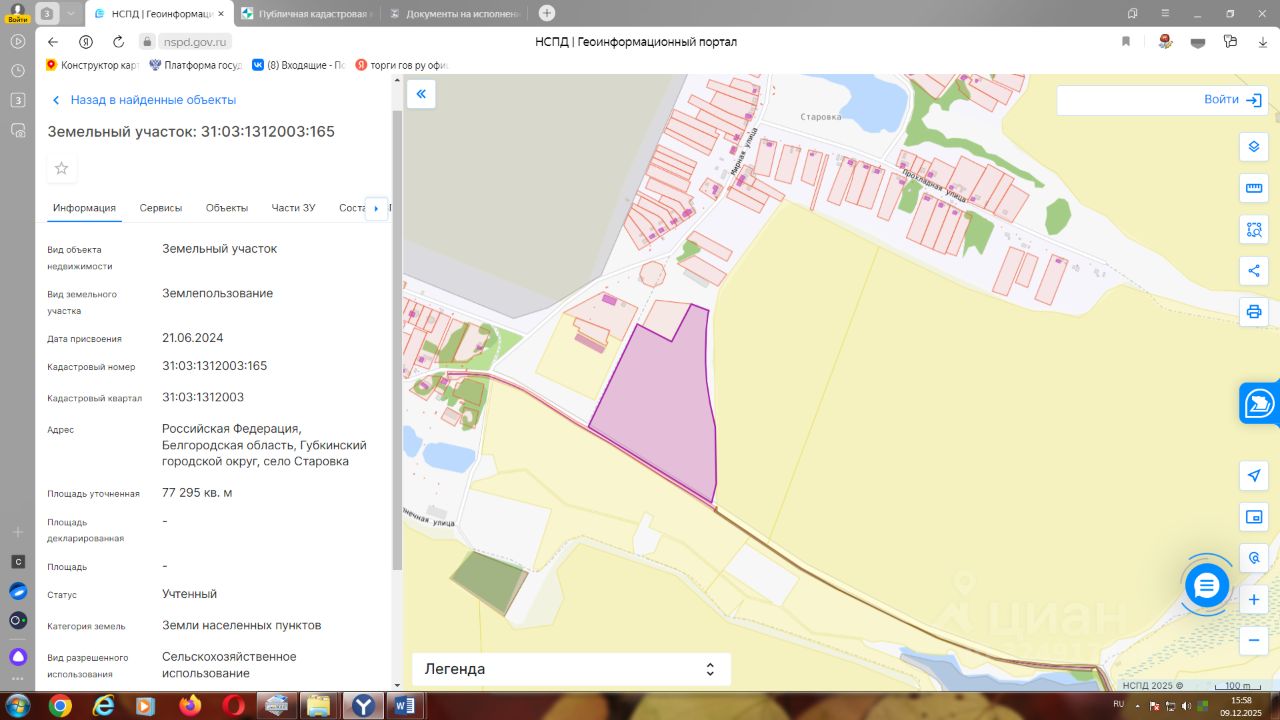The image size is (1280, 720).
Task: Open a new browser tab
Action: (546, 13)
